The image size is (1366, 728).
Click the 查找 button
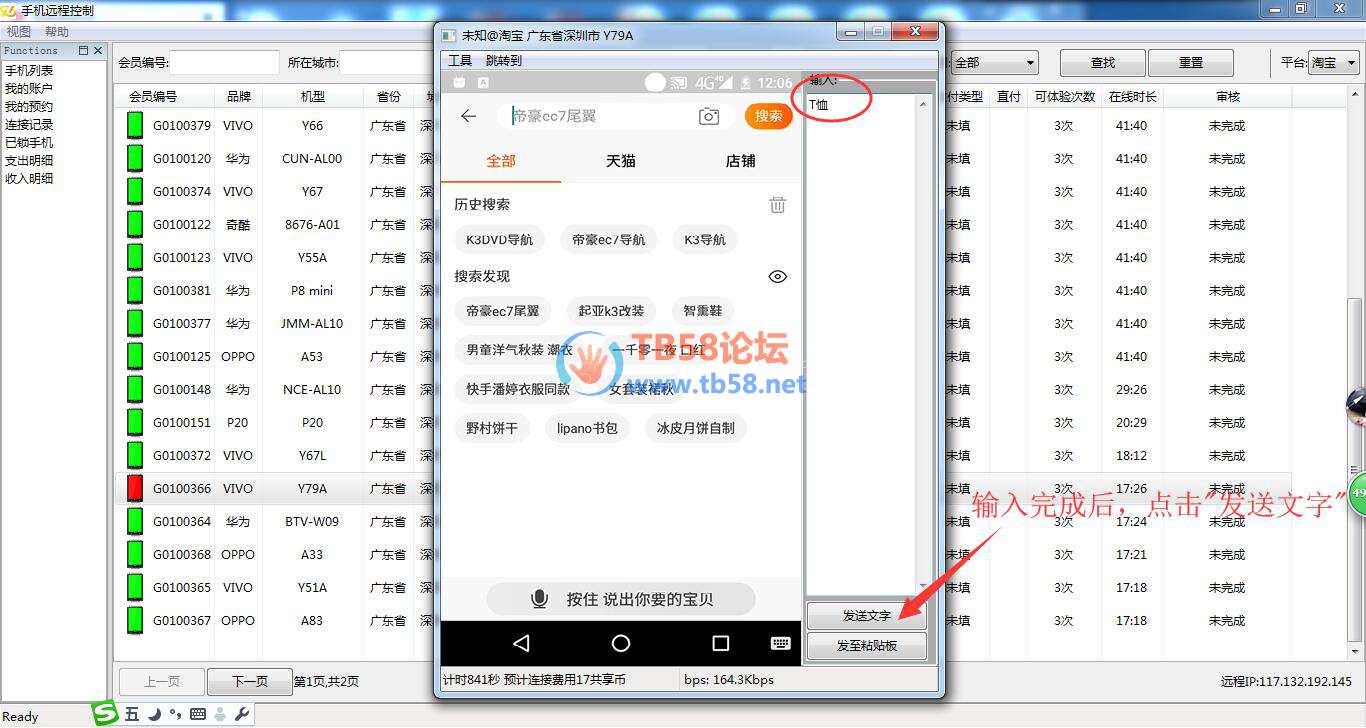click(x=1103, y=62)
